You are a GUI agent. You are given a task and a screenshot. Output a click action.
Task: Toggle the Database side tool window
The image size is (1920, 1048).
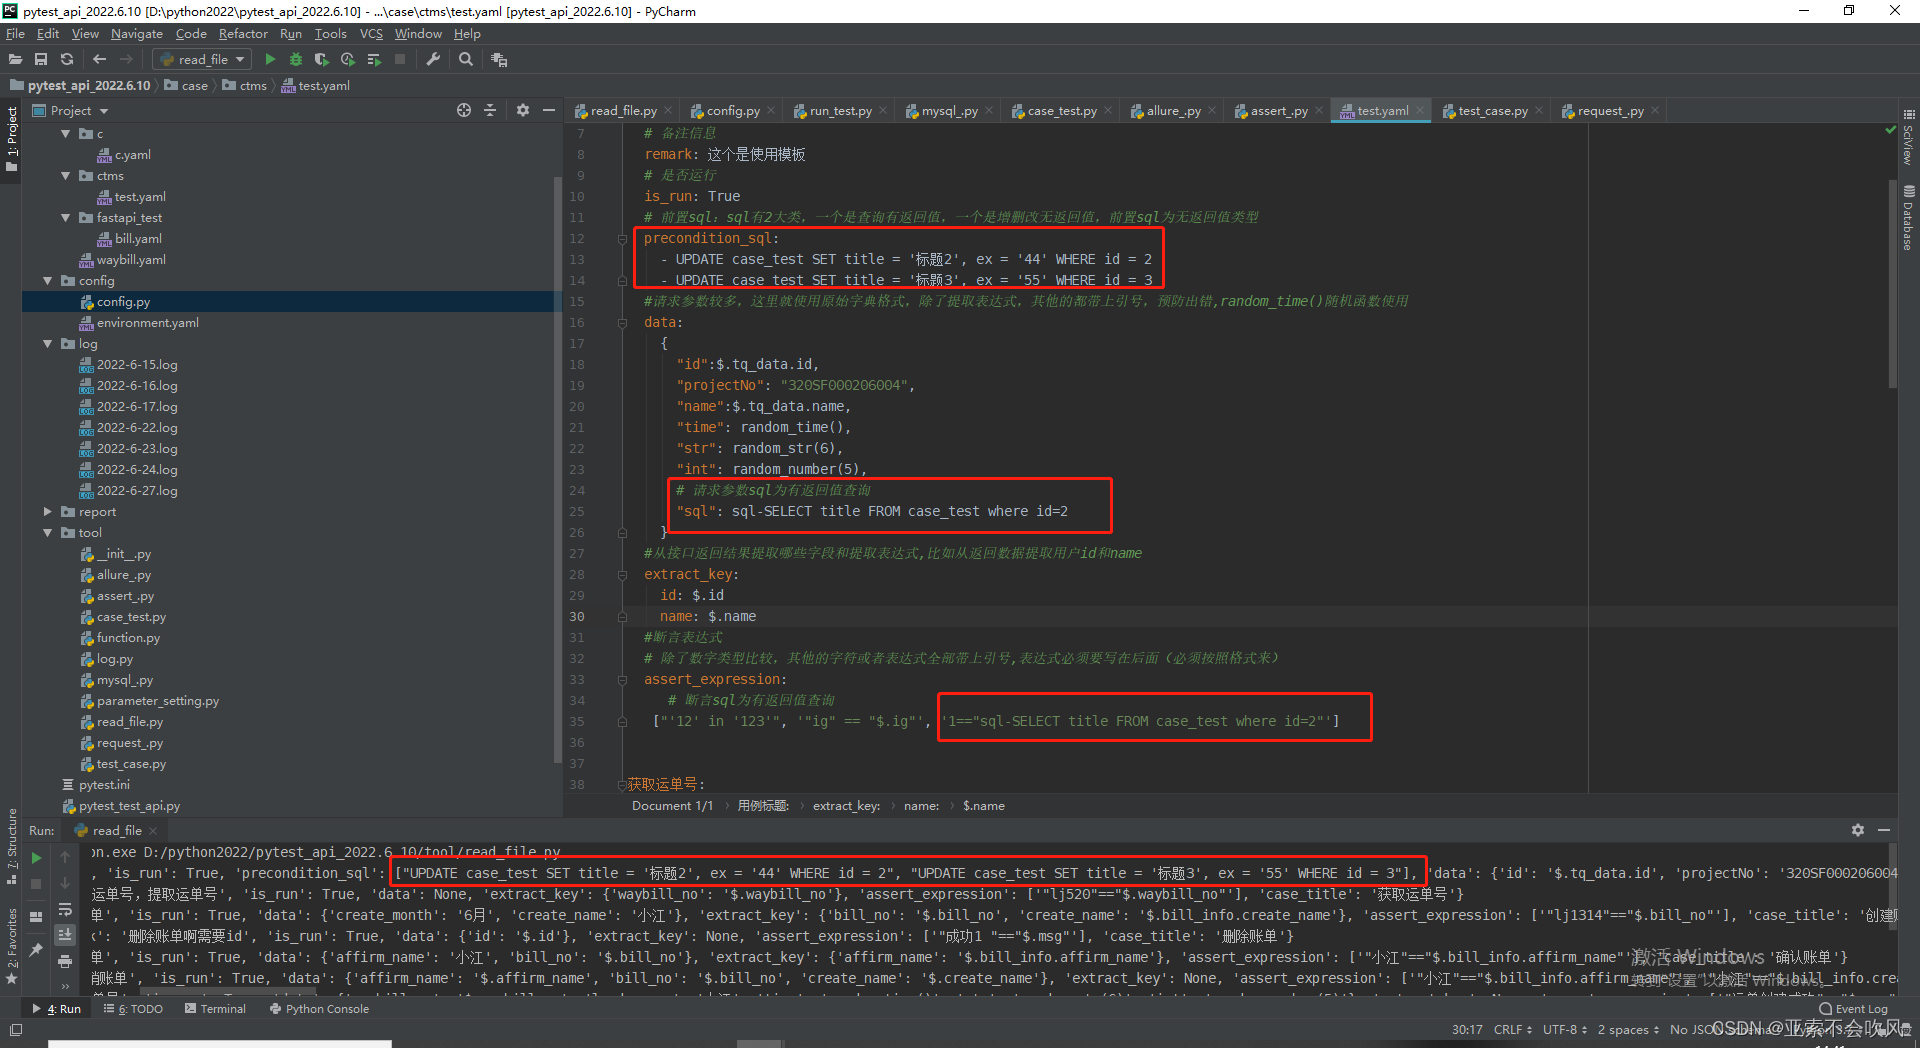pos(1909,218)
